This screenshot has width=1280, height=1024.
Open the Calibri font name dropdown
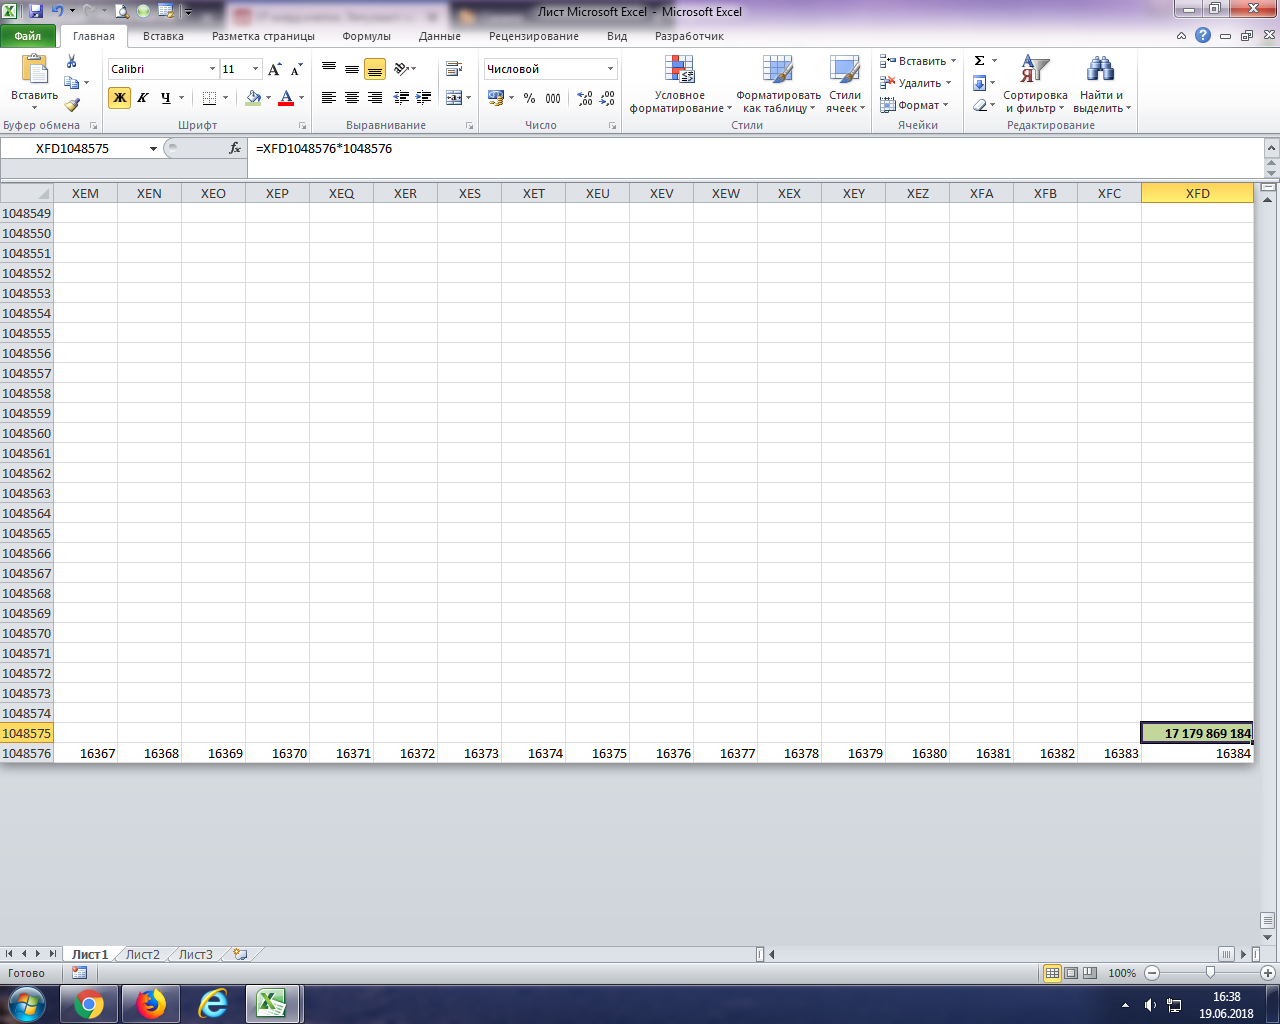pos(212,69)
